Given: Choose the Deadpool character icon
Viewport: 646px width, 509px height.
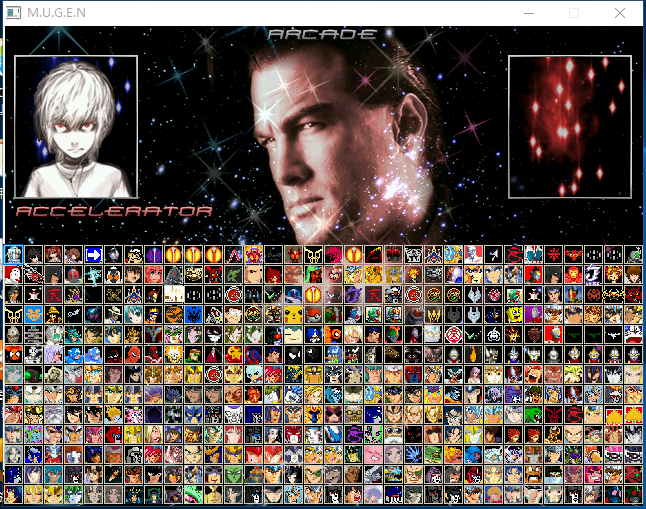Looking at the screenshot, I should 153,354.
